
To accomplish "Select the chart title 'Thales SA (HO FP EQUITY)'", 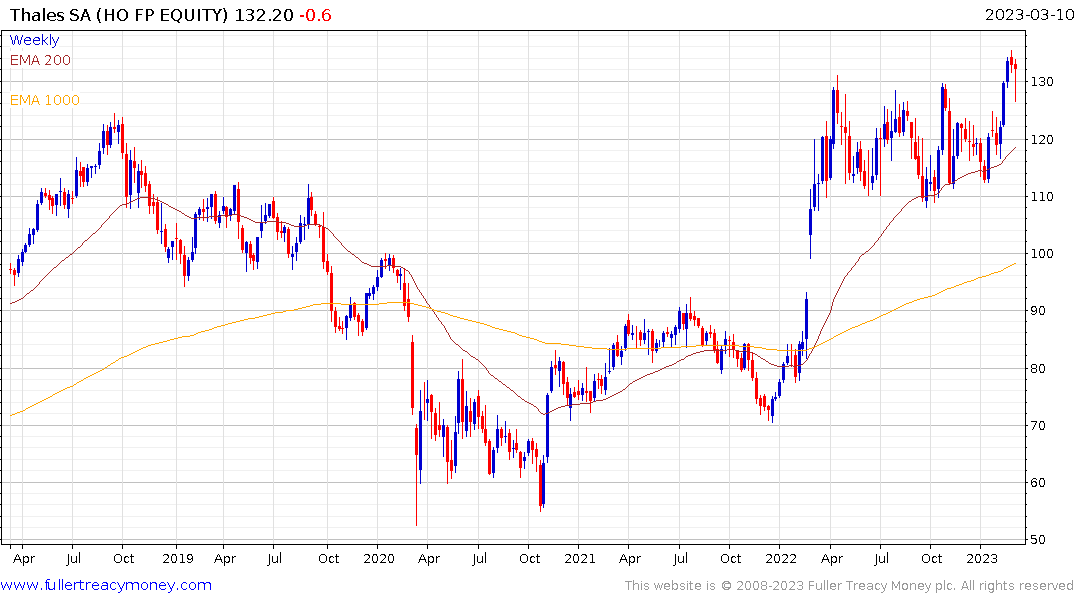I will 119,15.
